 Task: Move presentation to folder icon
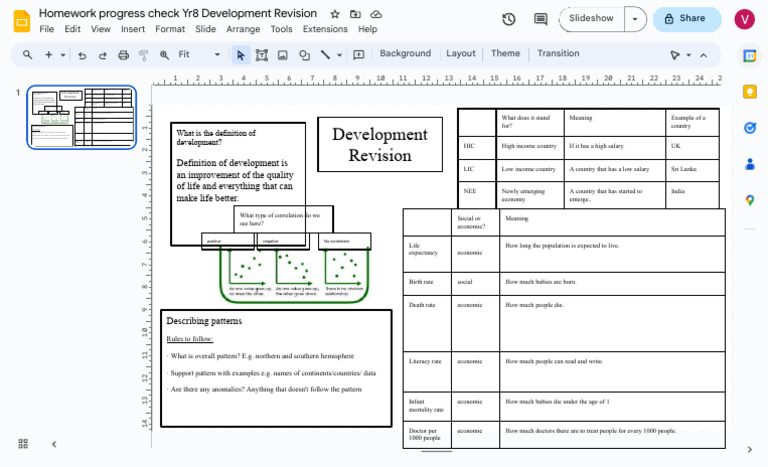tap(356, 14)
